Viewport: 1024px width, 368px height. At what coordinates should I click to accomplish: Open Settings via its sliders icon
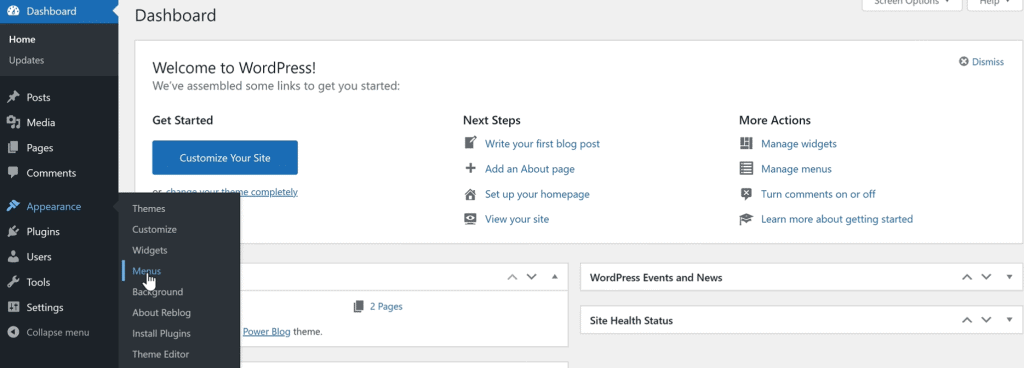[x=13, y=307]
